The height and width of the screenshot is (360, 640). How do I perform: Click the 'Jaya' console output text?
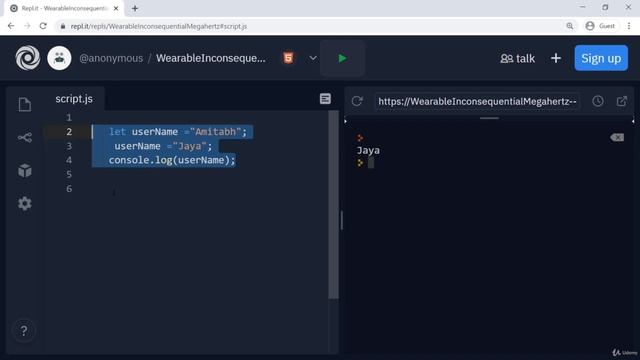[368, 150]
